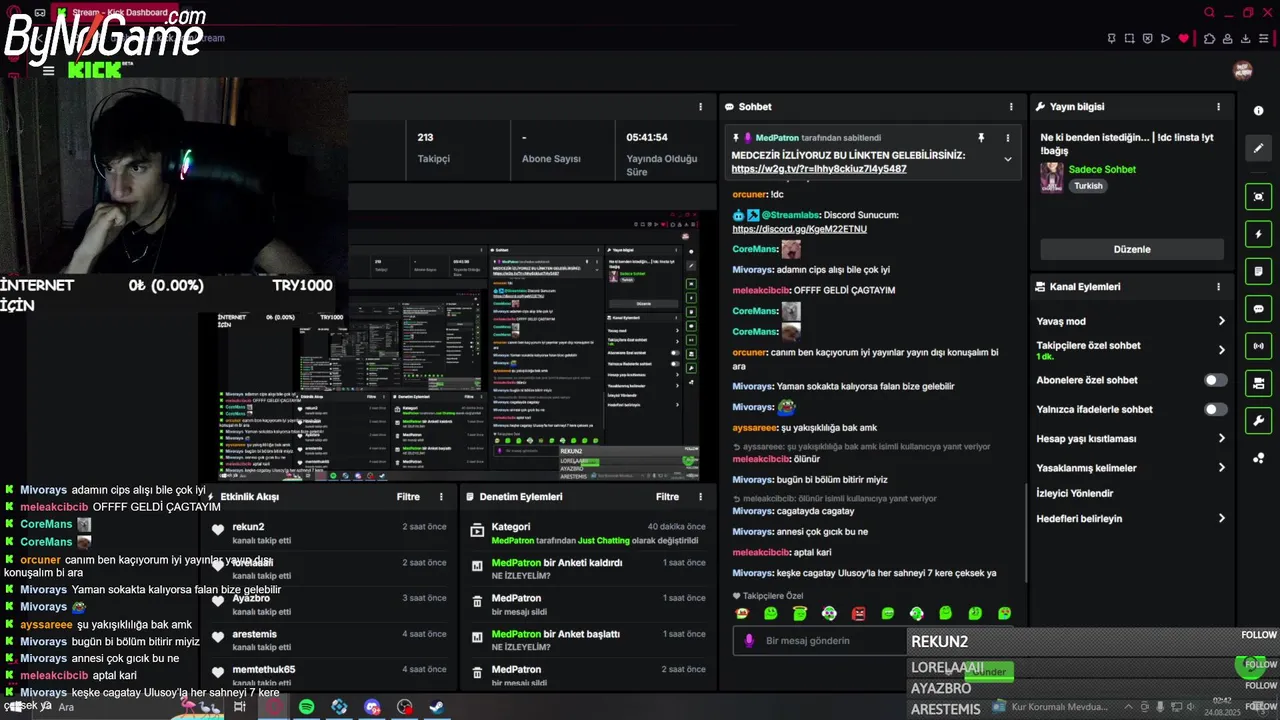Open Etkinlik Akışı Filtre dropdown
The width and height of the screenshot is (1280, 720).
coord(408,496)
